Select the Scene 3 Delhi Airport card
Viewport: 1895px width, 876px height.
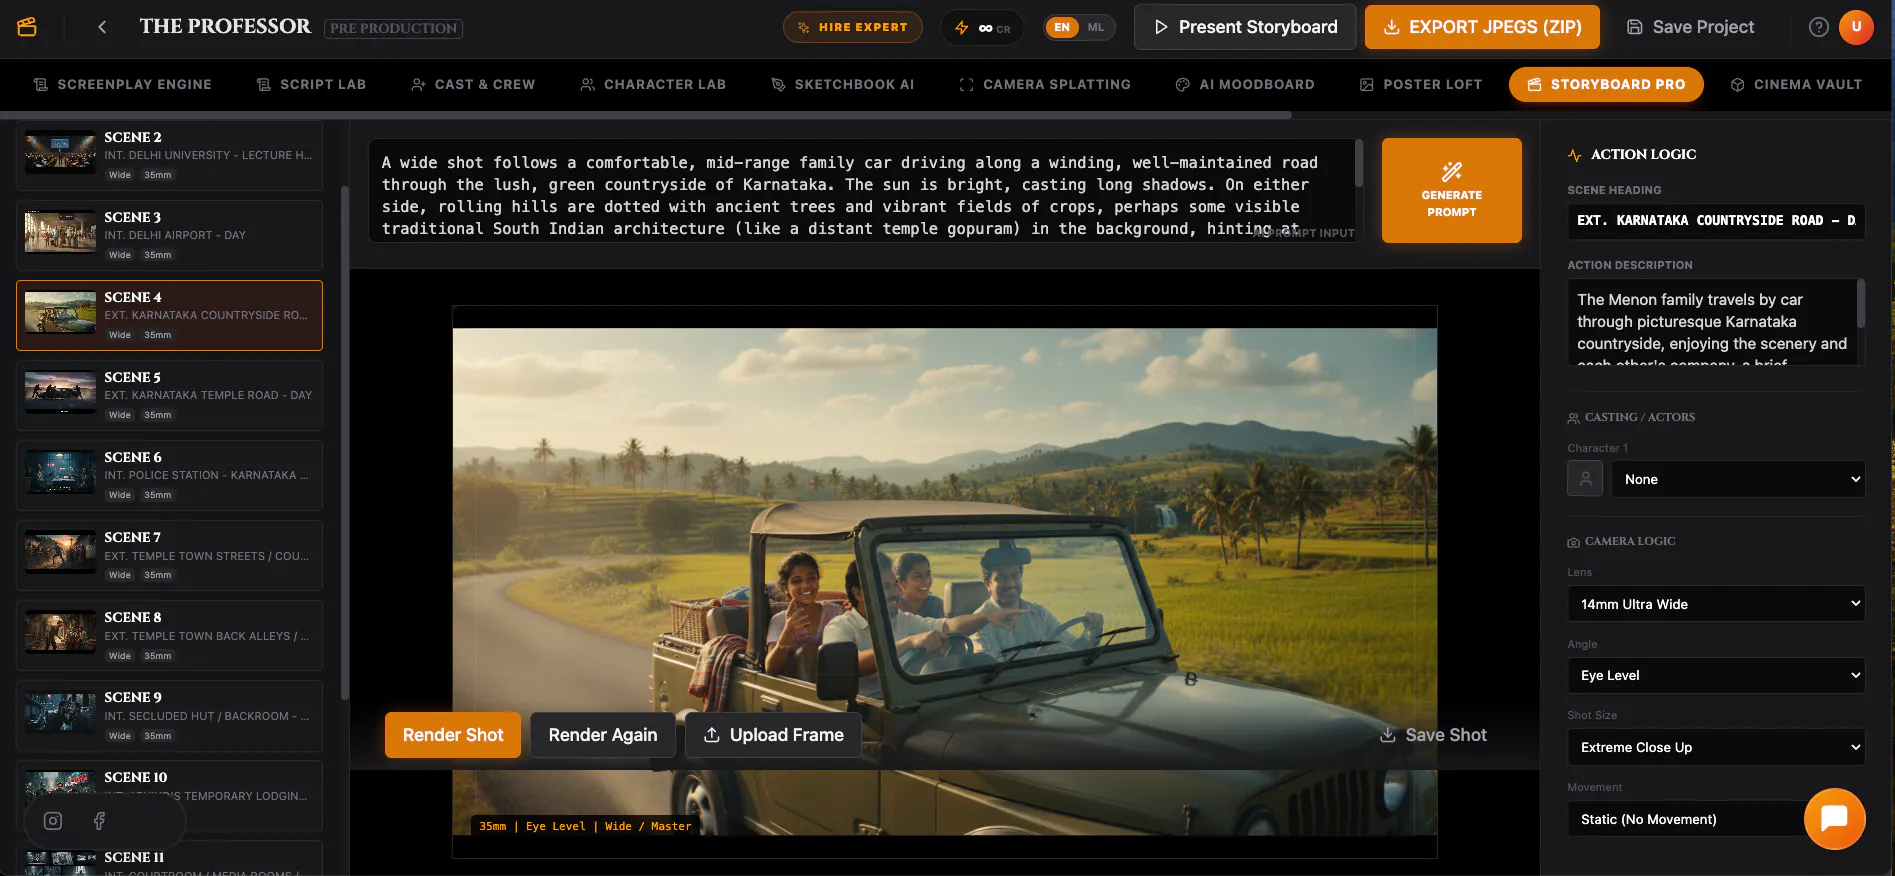pyautogui.click(x=169, y=235)
